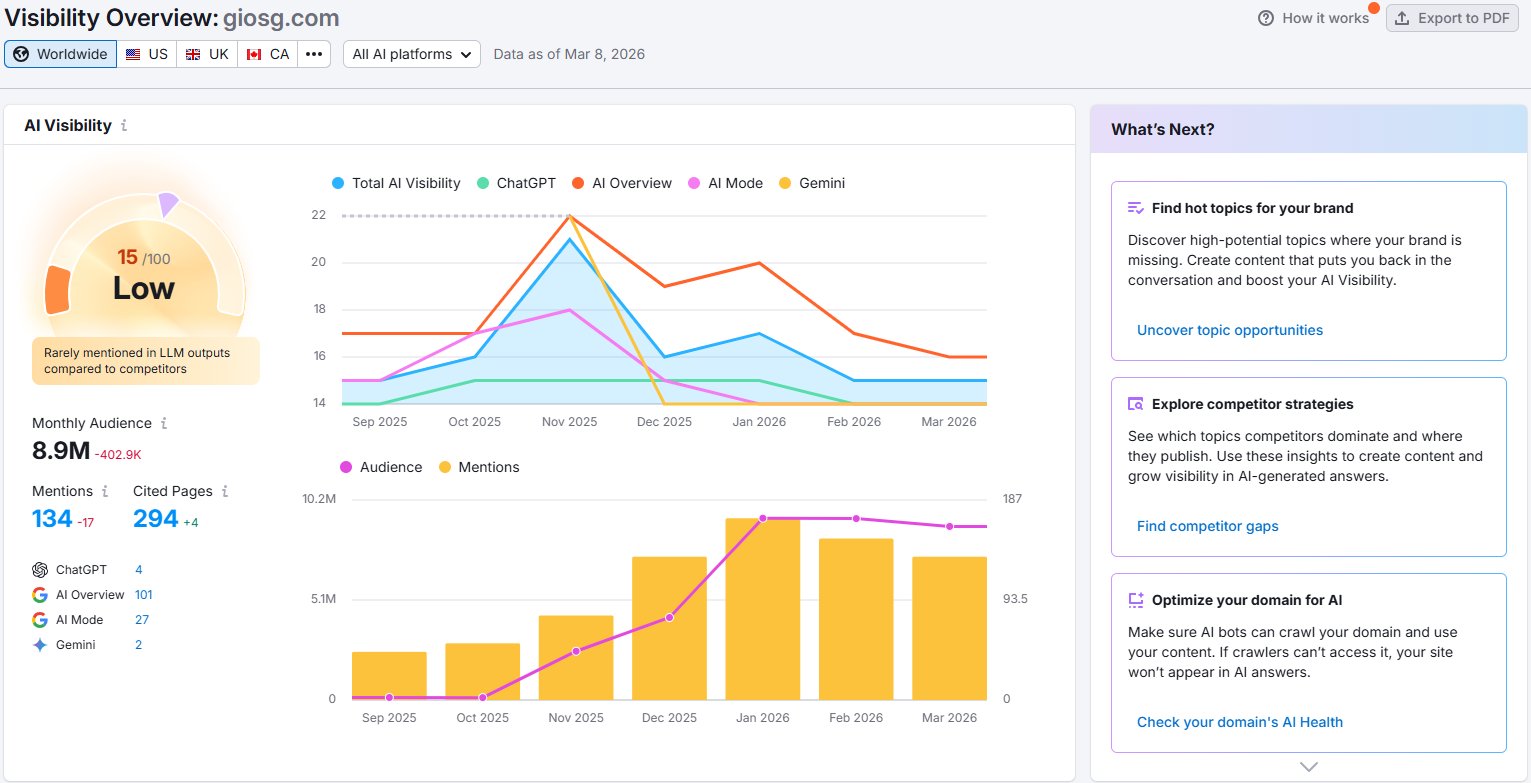
Task: Click the Find hot topics for your brand heading
Action: [x=1252, y=208]
